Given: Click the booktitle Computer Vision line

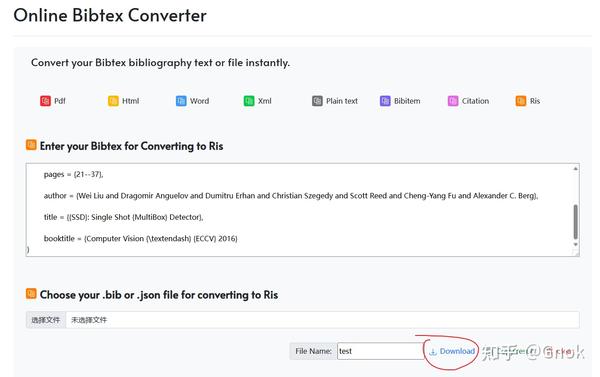Looking at the screenshot, I should [x=140, y=238].
